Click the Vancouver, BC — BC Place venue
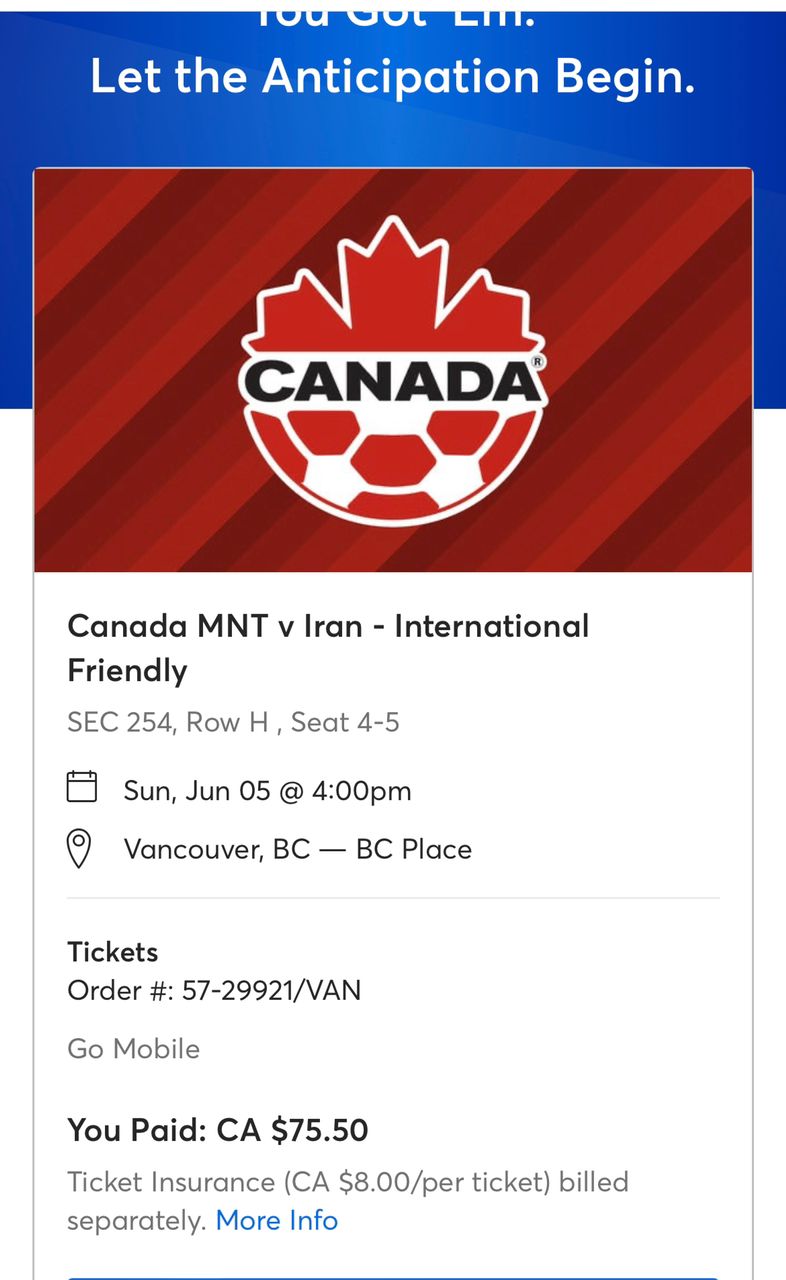This screenshot has width=786, height=1280. [x=298, y=849]
